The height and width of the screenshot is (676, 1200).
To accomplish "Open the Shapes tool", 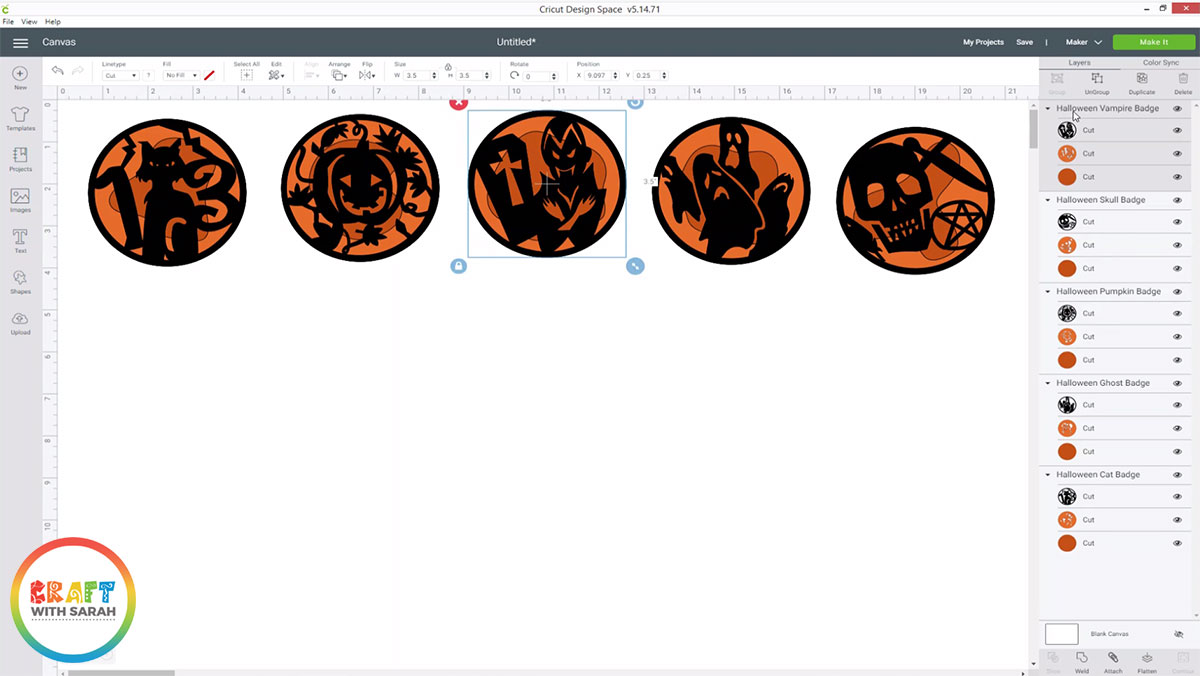I will (20, 281).
